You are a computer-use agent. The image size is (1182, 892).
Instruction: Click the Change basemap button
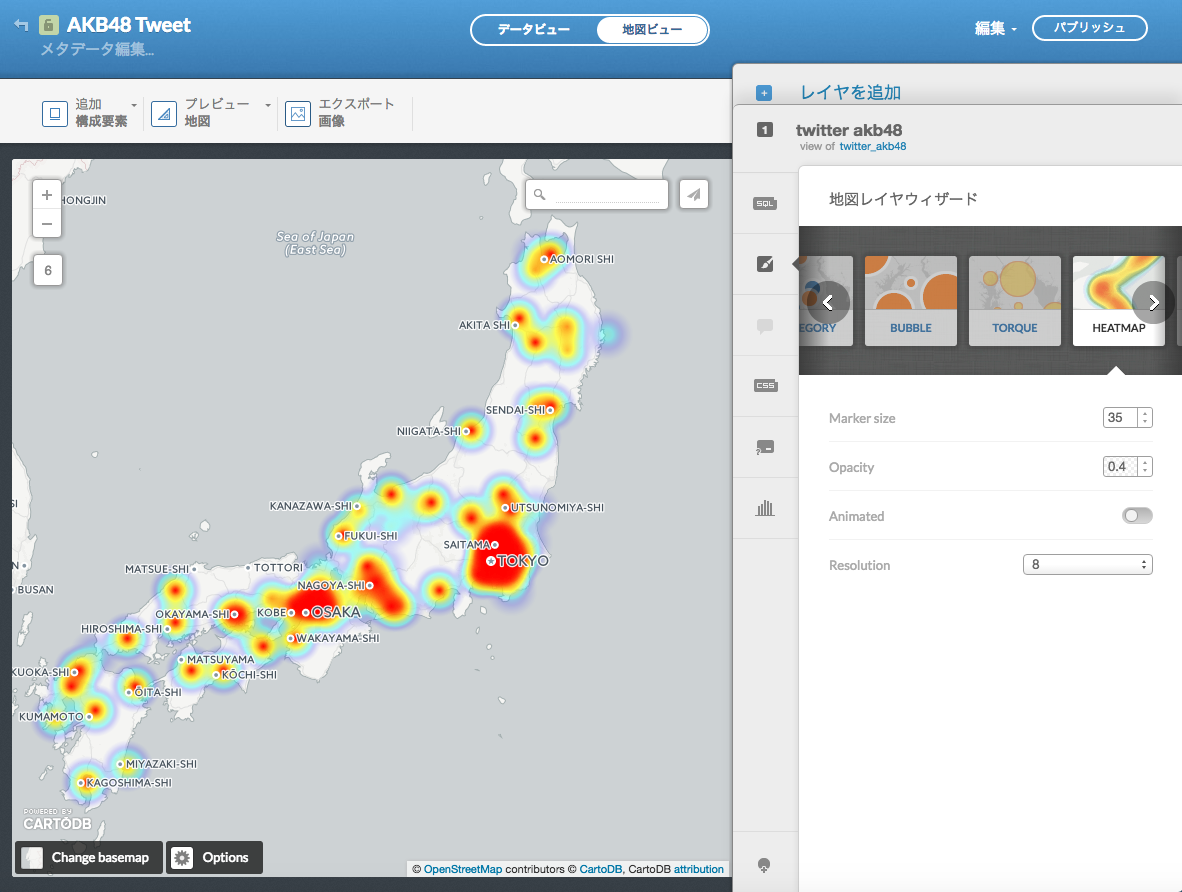pyautogui.click(x=89, y=858)
